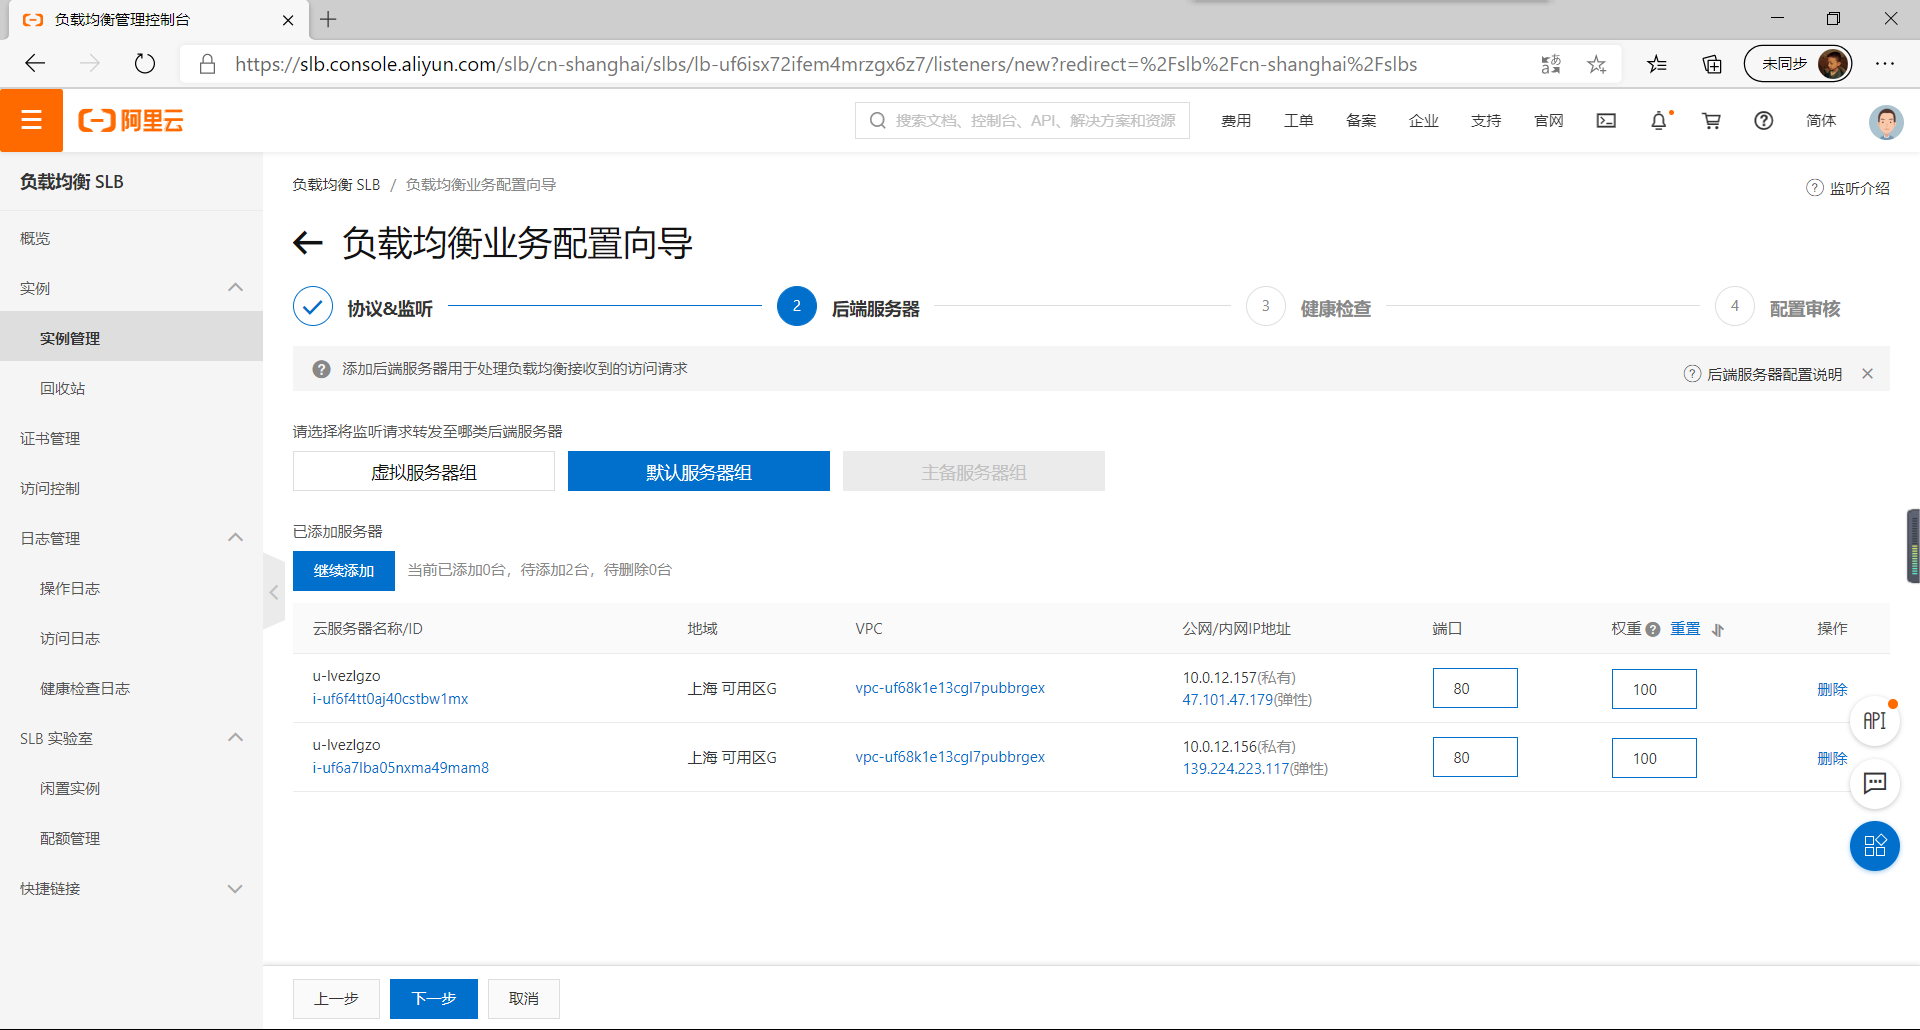This screenshot has height=1030, width=1920.
Task: Click the translate page icon
Action: point(1551,64)
